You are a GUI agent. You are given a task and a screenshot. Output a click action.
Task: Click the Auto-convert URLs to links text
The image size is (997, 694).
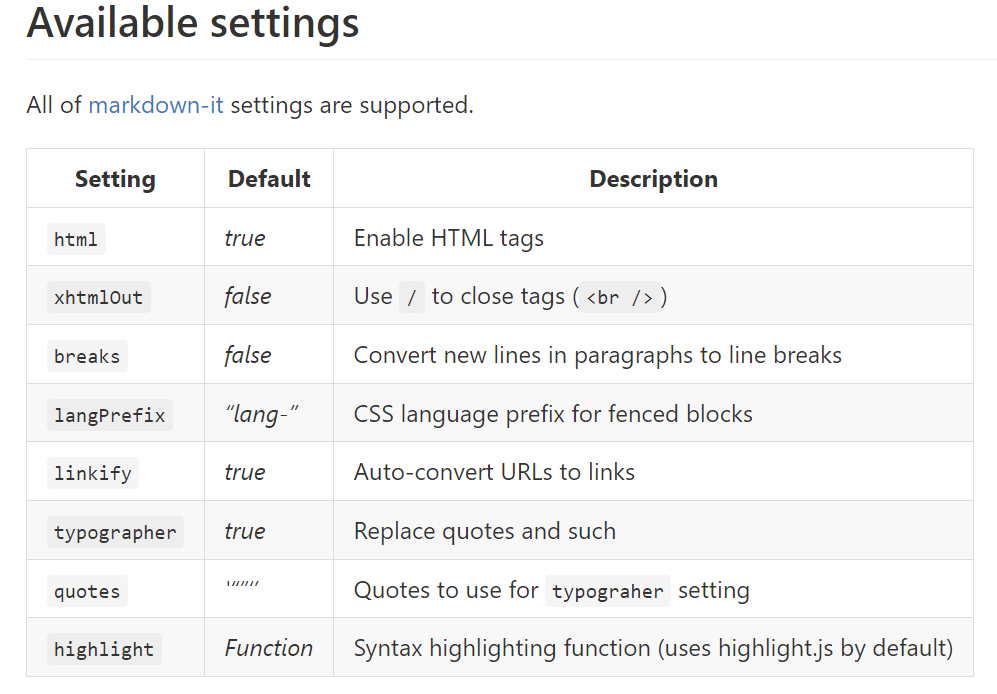click(x=494, y=472)
